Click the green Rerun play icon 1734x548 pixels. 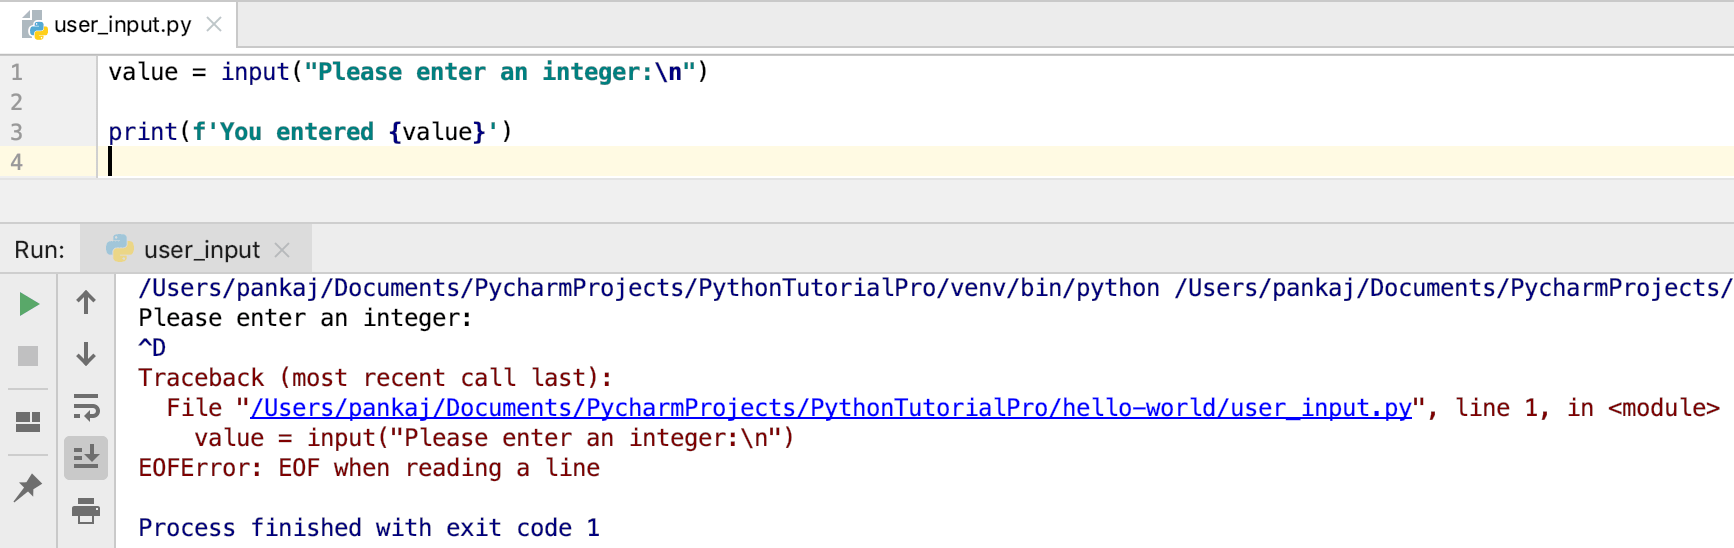[29, 304]
